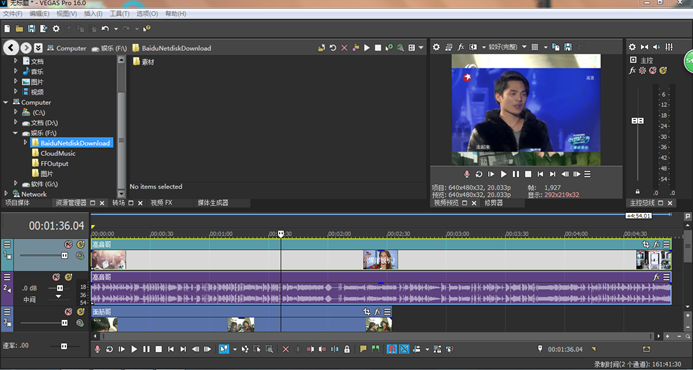Image resolution: width=693 pixels, height=370 pixels.
Task: Click the master volume fader in mixer
Action: pos(637,121)
